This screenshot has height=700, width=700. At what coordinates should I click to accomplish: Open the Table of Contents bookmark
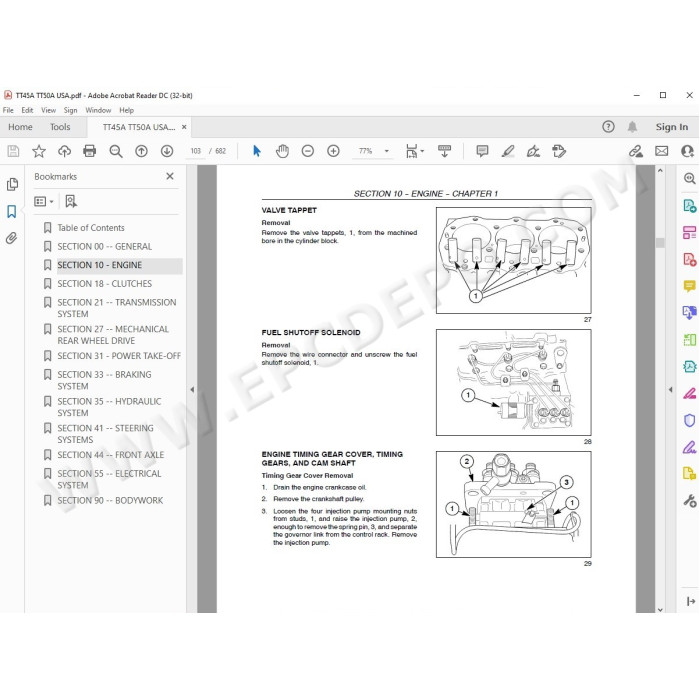(91, 228)
